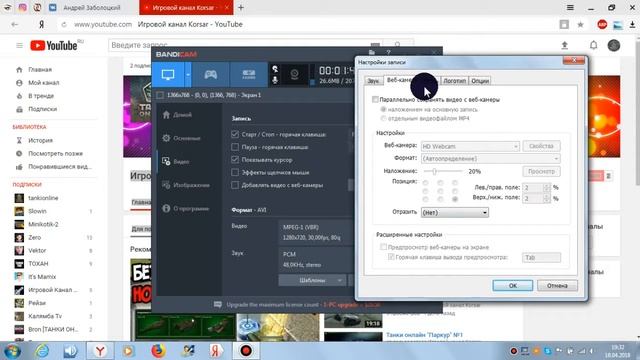Open the Изображения section in Bandicam sidebar
The image size is (640, 360).
(x=186, y=185)
